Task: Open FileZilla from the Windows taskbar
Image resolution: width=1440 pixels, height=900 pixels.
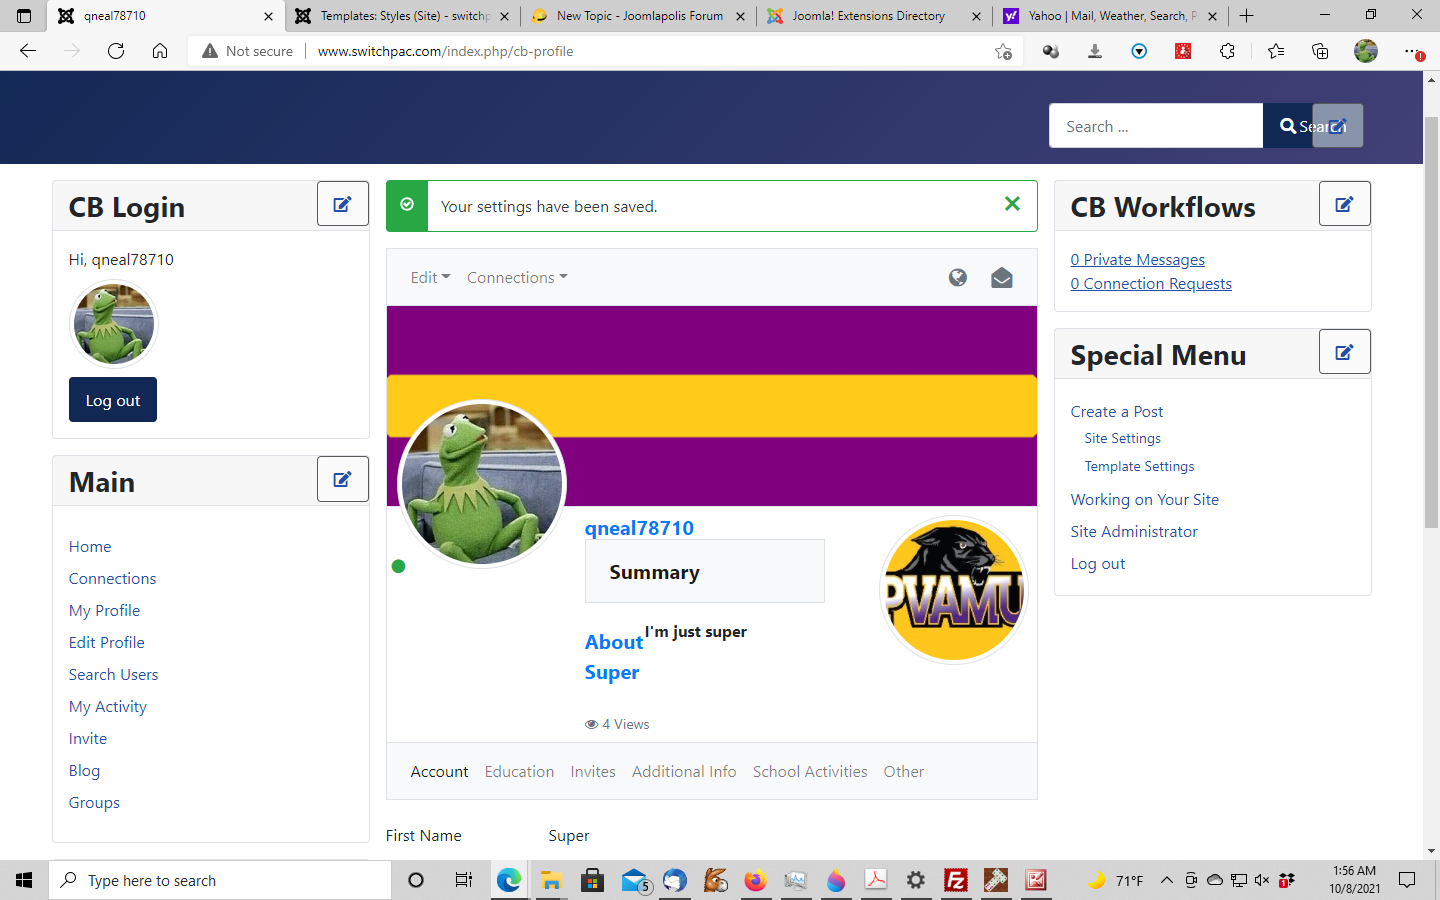Action: click(956, 880)
